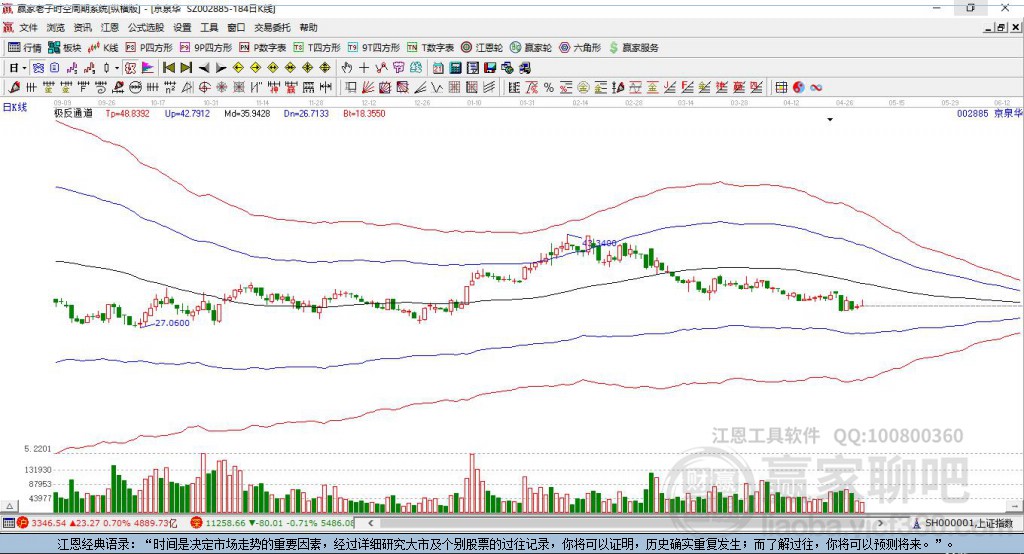The width and height of the screenshot is (1024, 554).
Task: Select the Gann fan lines tool
Action: coord(368,88)
